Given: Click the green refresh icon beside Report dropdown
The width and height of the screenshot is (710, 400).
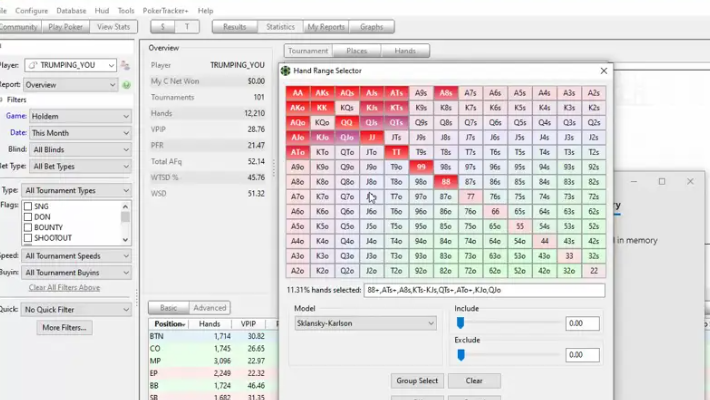Looking at the screenshot, I should (x=126, y=85).
